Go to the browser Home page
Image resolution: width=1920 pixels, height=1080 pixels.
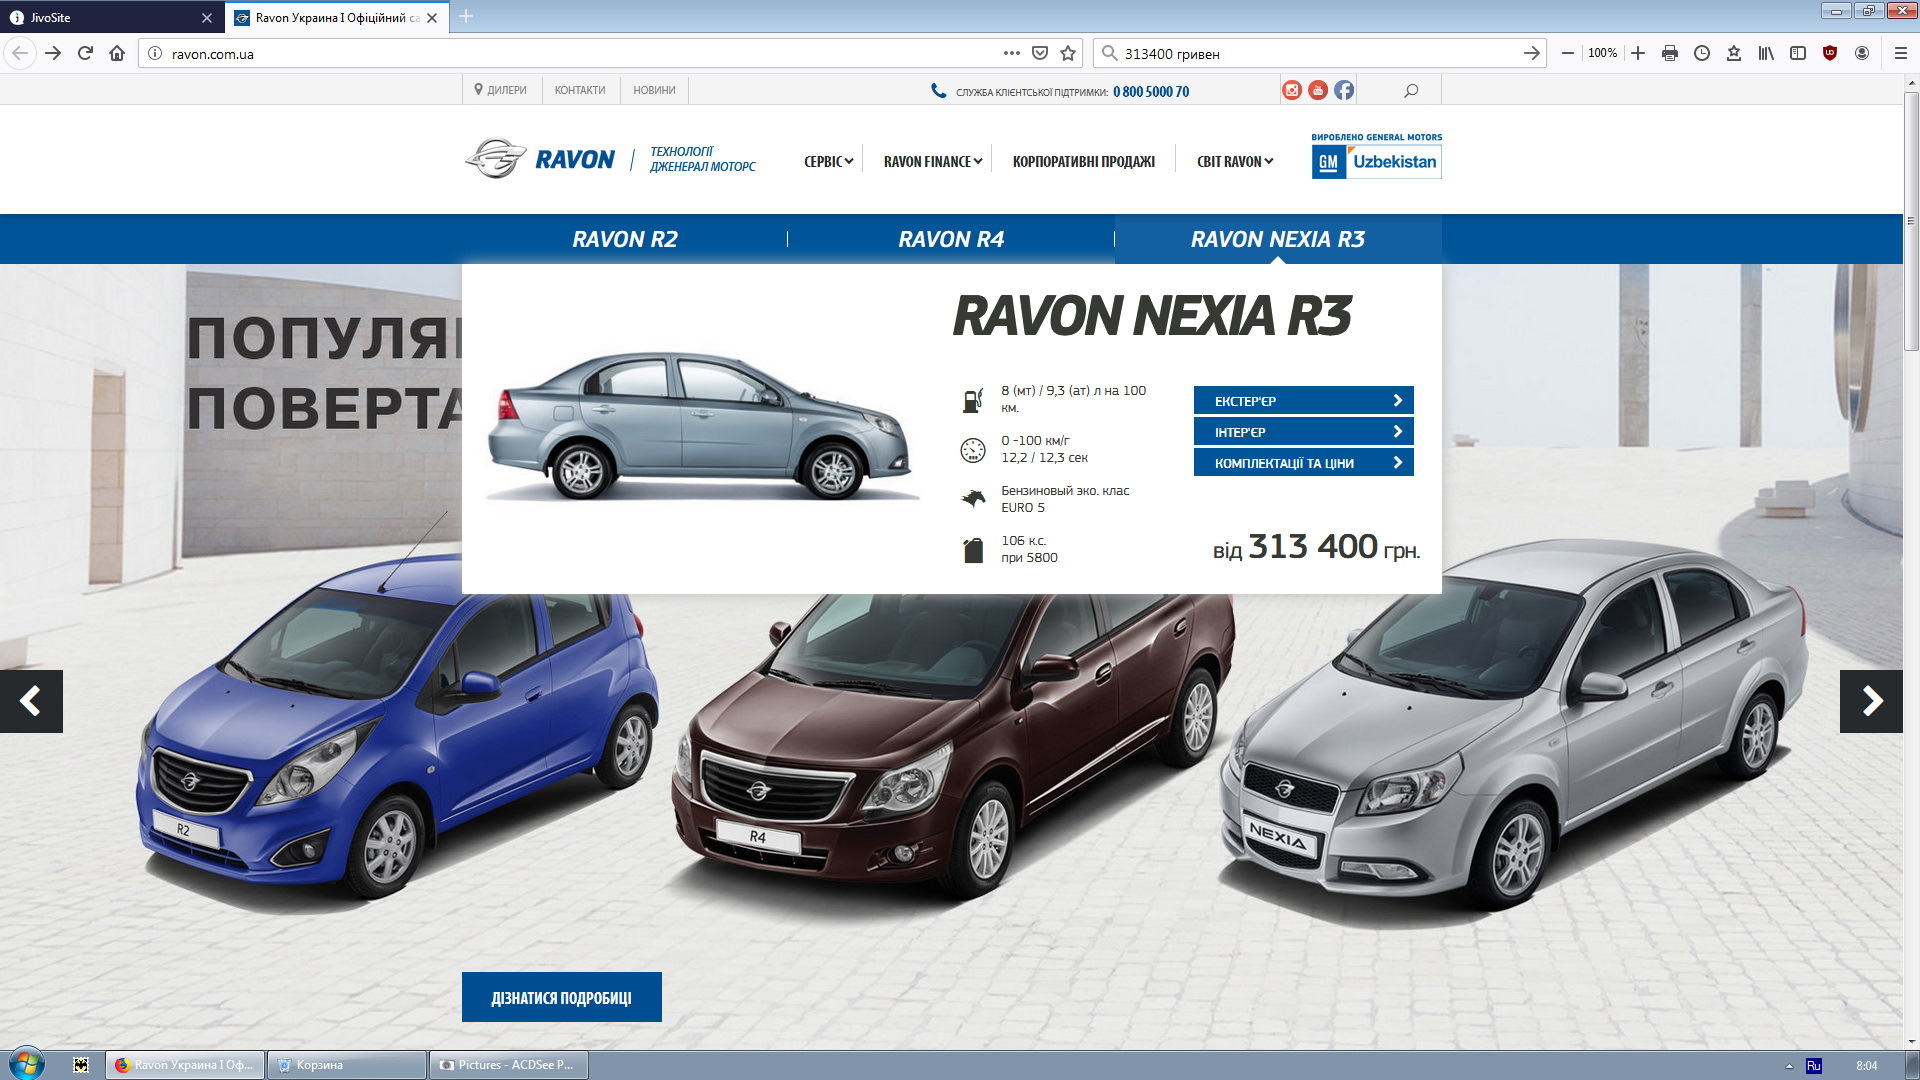click(x=117, y=53)
